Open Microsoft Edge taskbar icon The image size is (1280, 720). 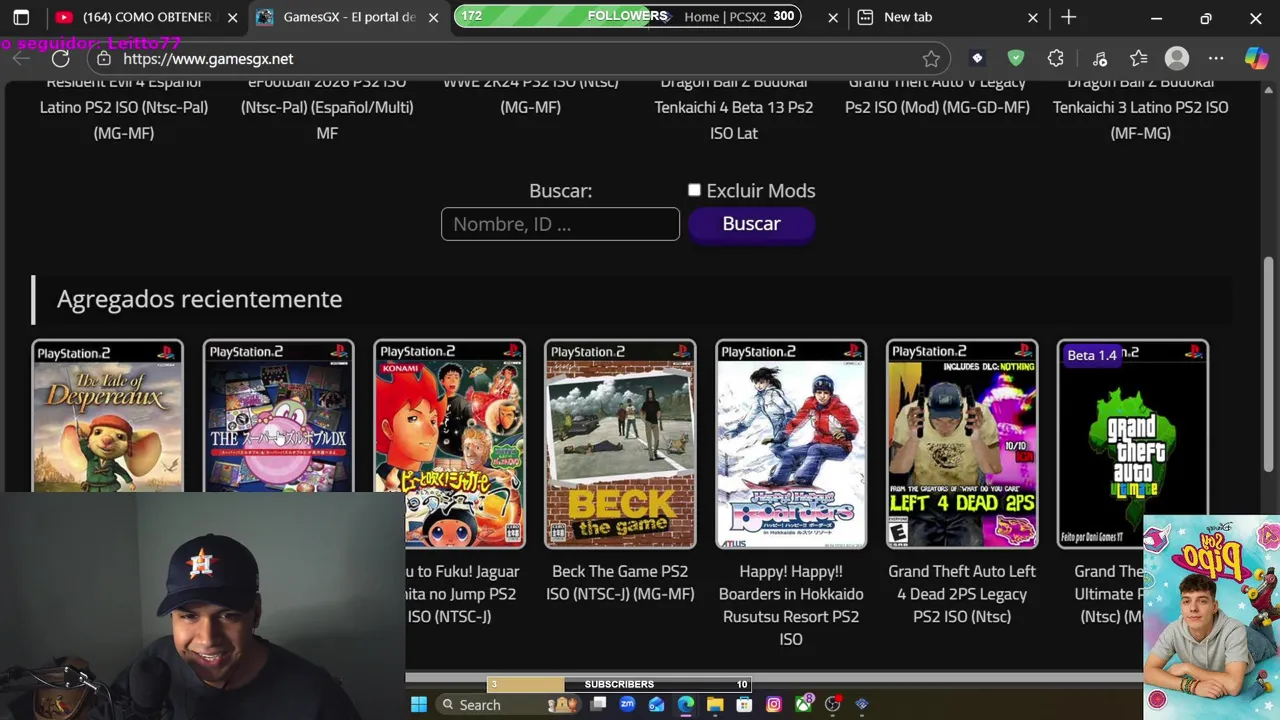[x=686, y=705]
